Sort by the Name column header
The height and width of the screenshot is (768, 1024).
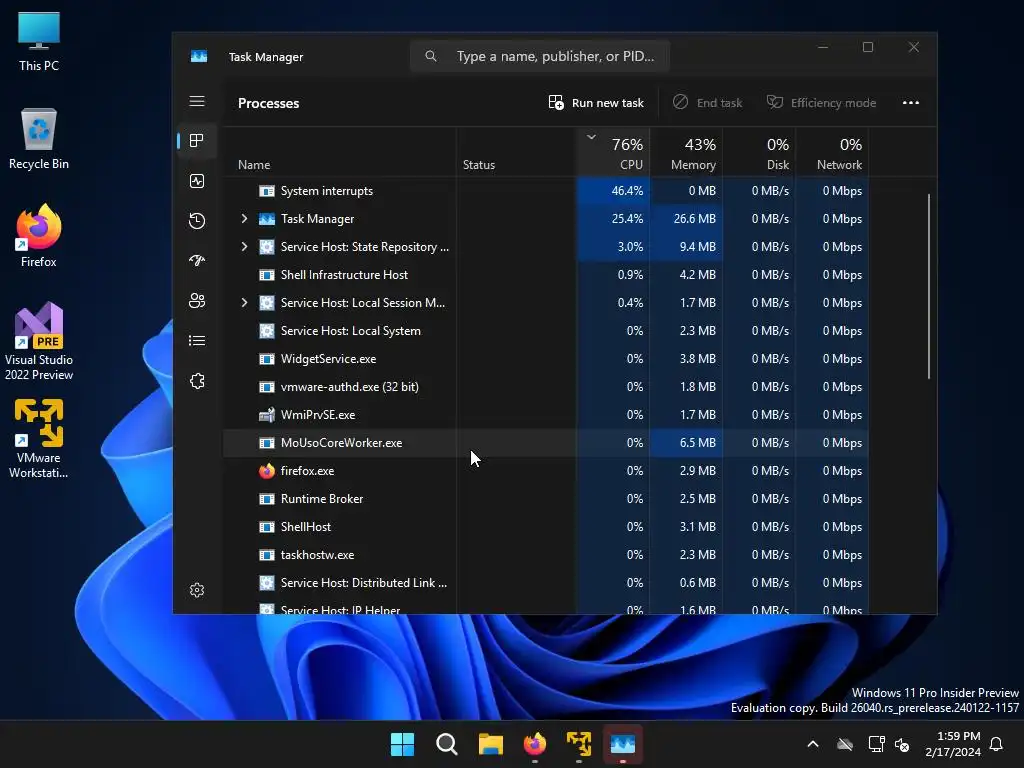[254, 165]
